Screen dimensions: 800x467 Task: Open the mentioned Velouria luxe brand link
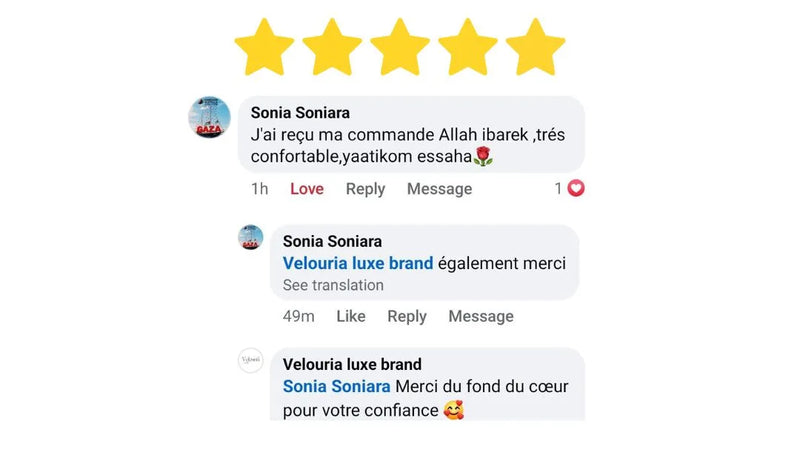pos(357,263)
